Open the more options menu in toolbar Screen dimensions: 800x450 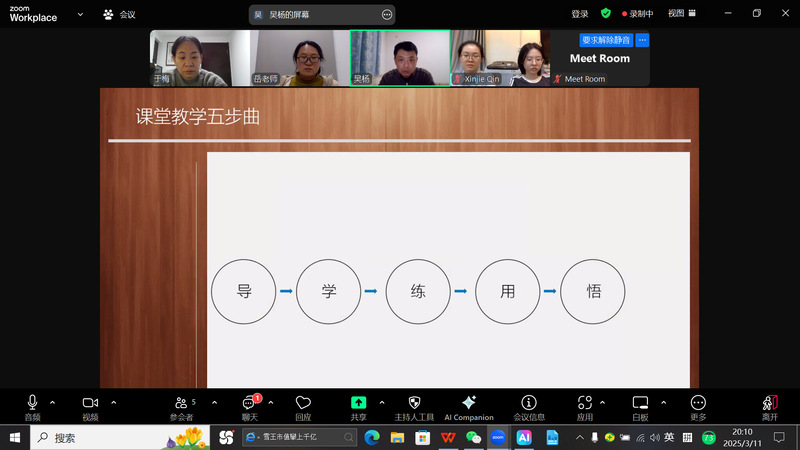pyautogui.click(x=698, y=403)
